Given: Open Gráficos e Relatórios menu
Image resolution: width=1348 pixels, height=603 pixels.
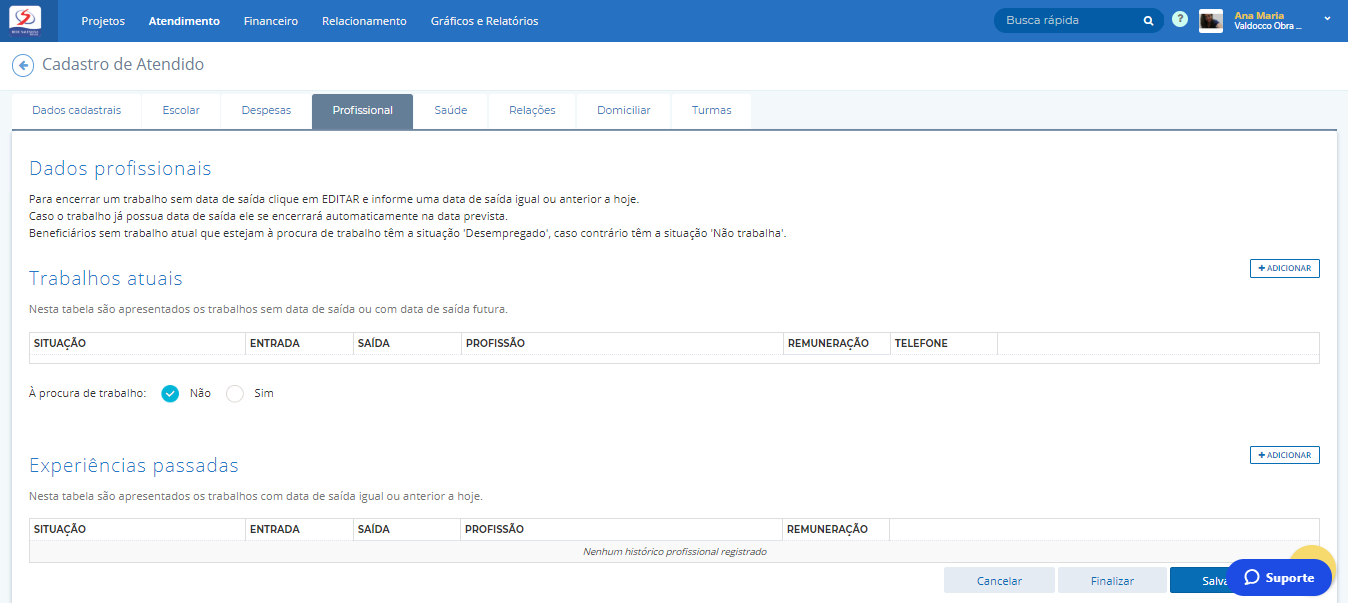Looking at the screenshot, I should 484,21.
